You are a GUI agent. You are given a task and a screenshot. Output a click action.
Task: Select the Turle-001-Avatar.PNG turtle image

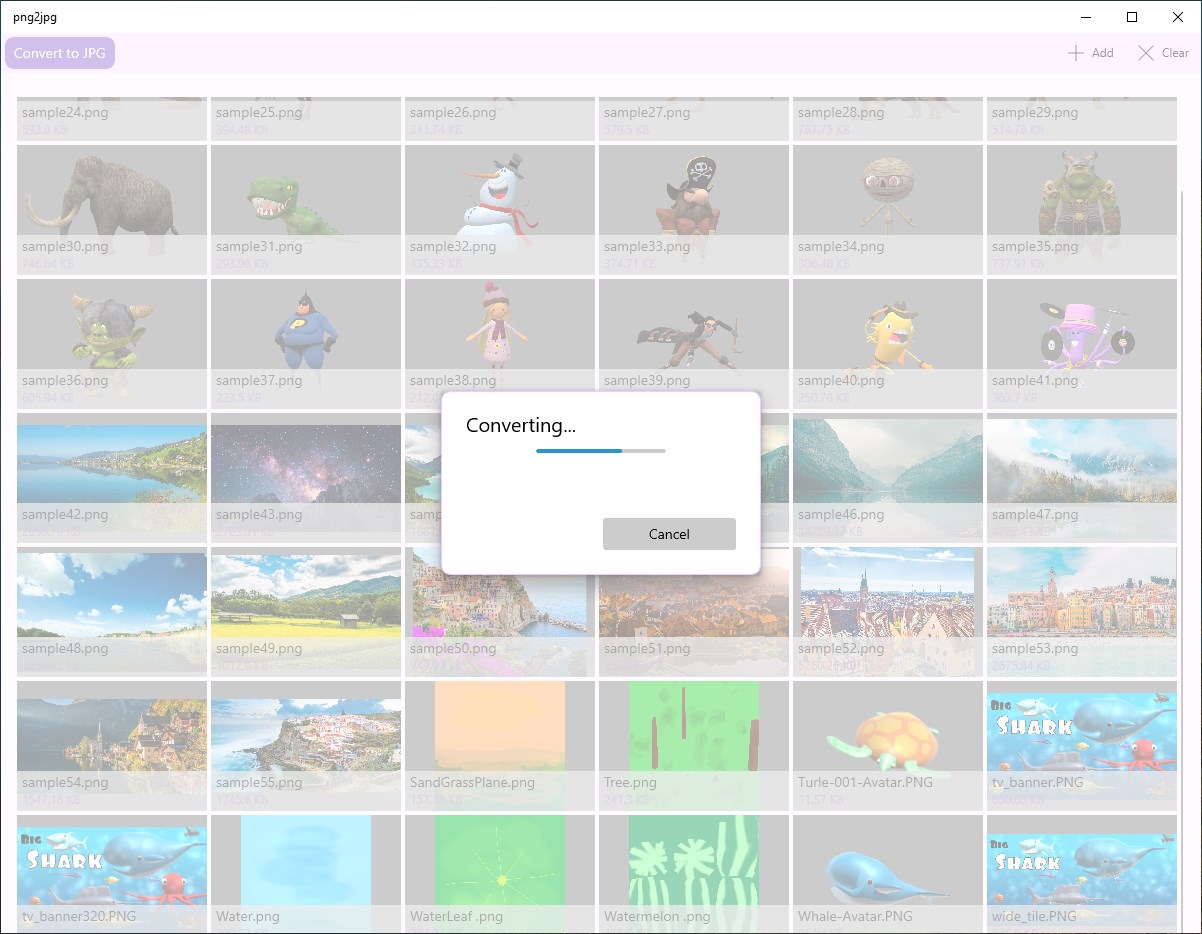coord(888,745)
